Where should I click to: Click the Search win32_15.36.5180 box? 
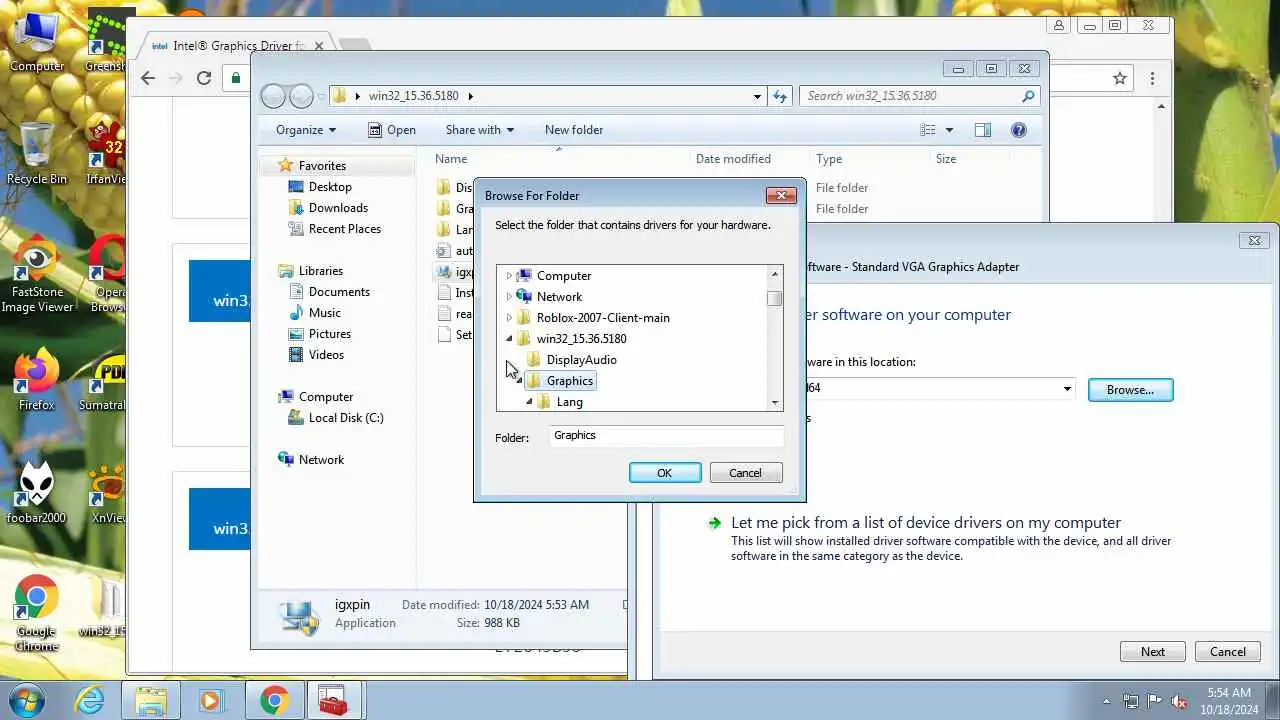click(920, 96)
